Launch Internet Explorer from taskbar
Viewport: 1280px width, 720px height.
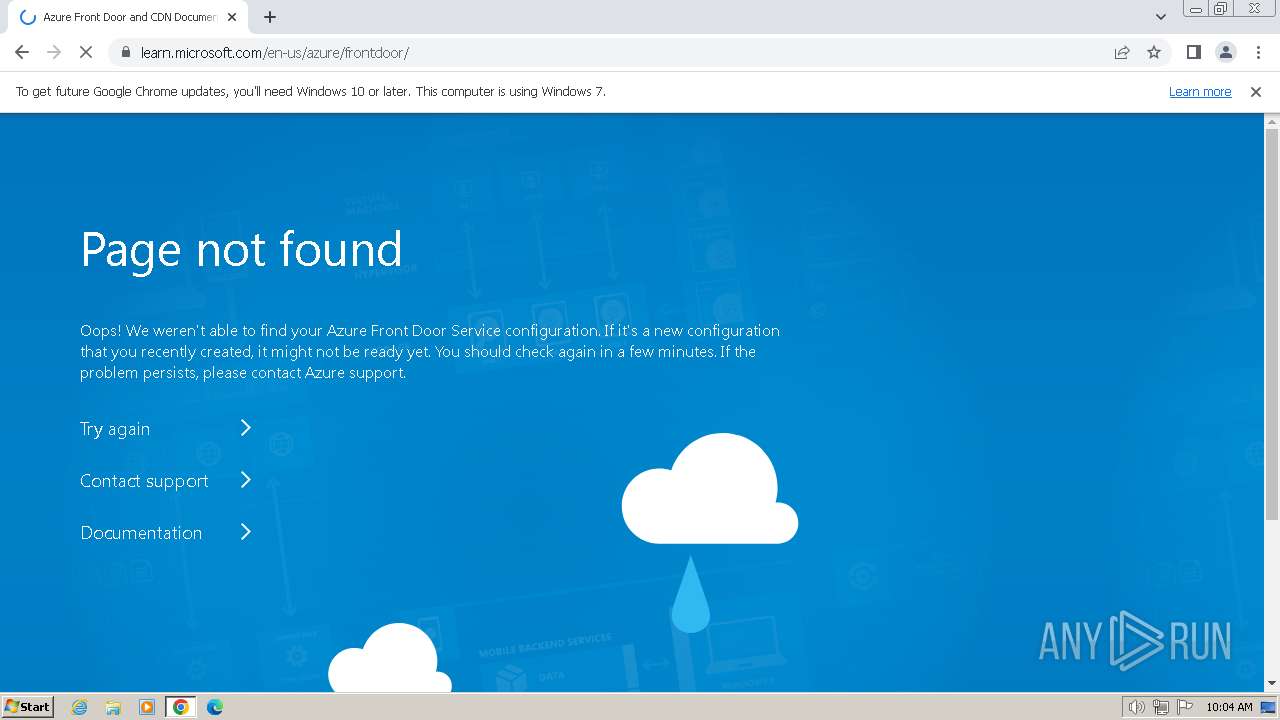(x=80, y=707)
